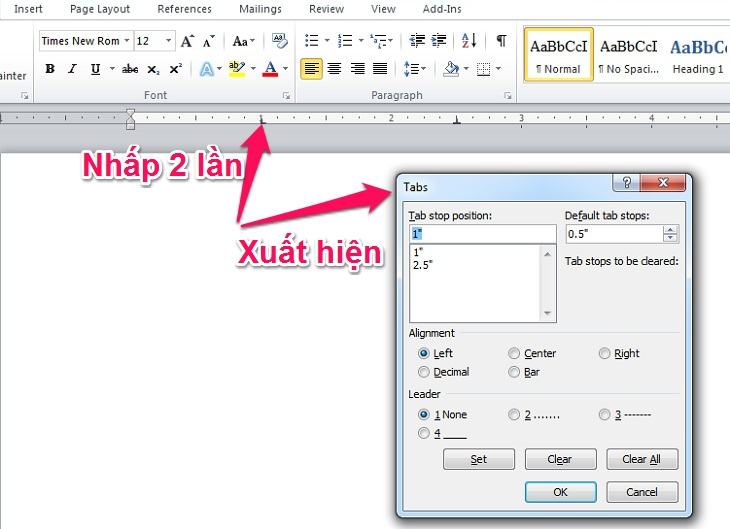Open Paragraph dialog launcher
The height and width of the screenshot is (529, 730).
coord(507,96)
